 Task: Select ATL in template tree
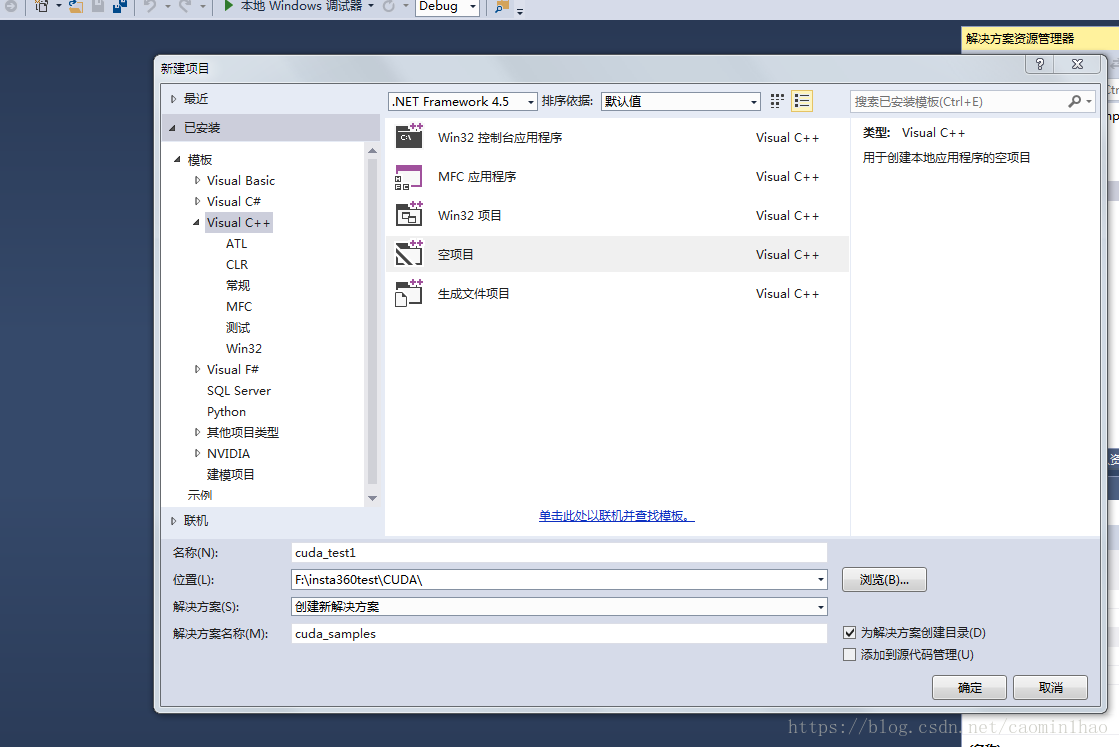pyautogui.click(x=236, y=243)
